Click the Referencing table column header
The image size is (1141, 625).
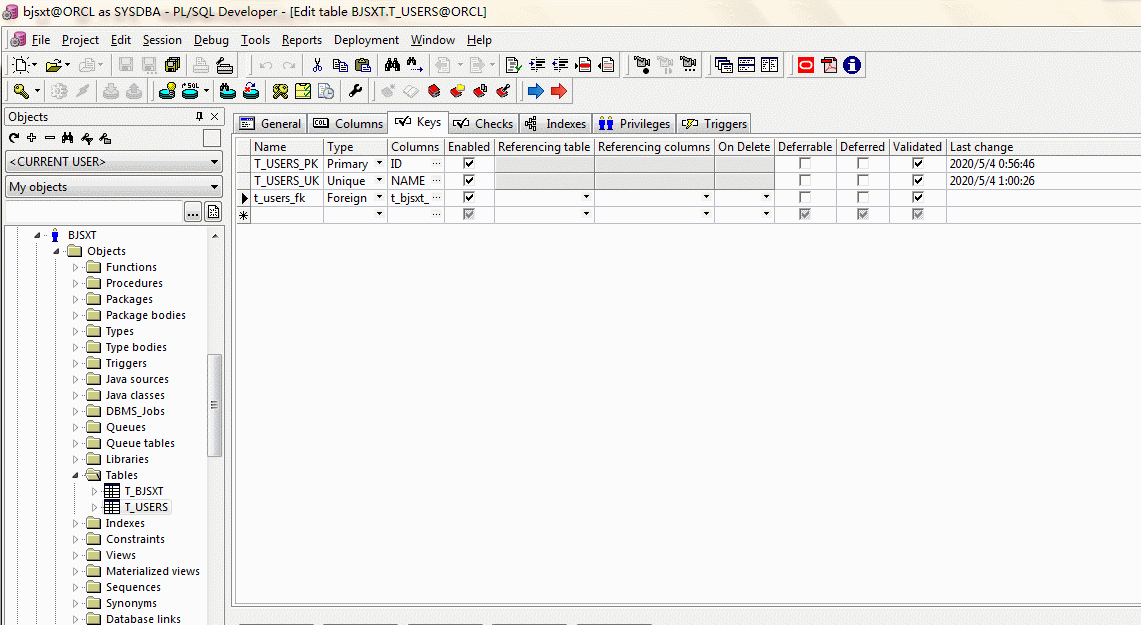coord(544,146)
